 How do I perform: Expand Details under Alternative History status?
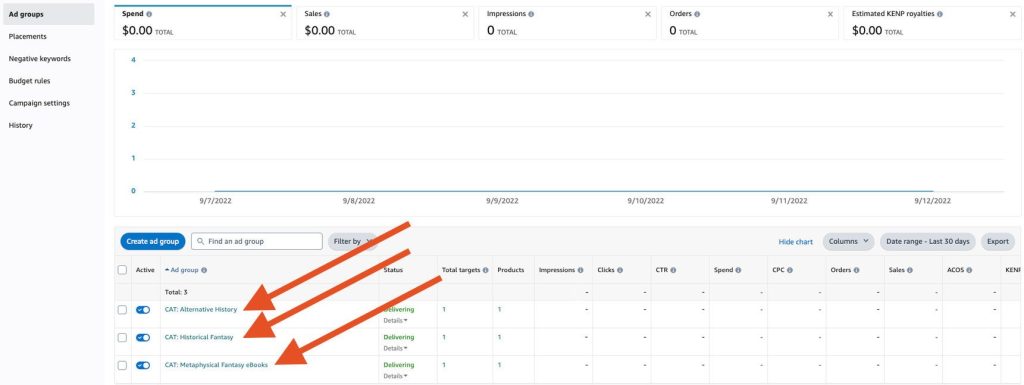[x=395, y=320]
